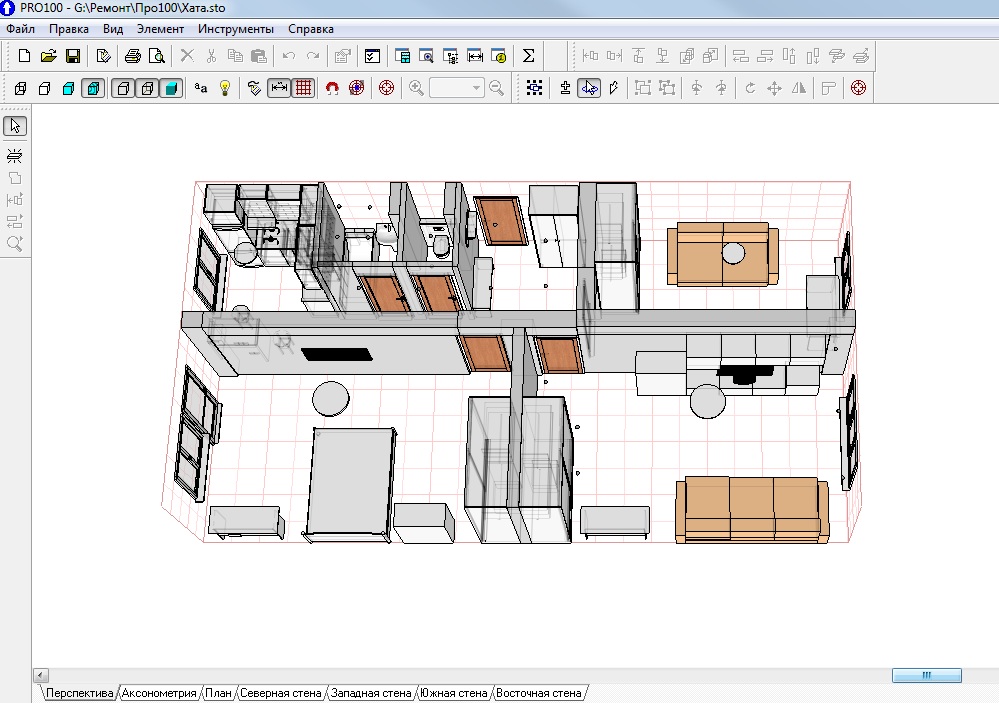The image size is (999, 703).
Task: Select the wireframe view mode cube
Action: point(20,88)
